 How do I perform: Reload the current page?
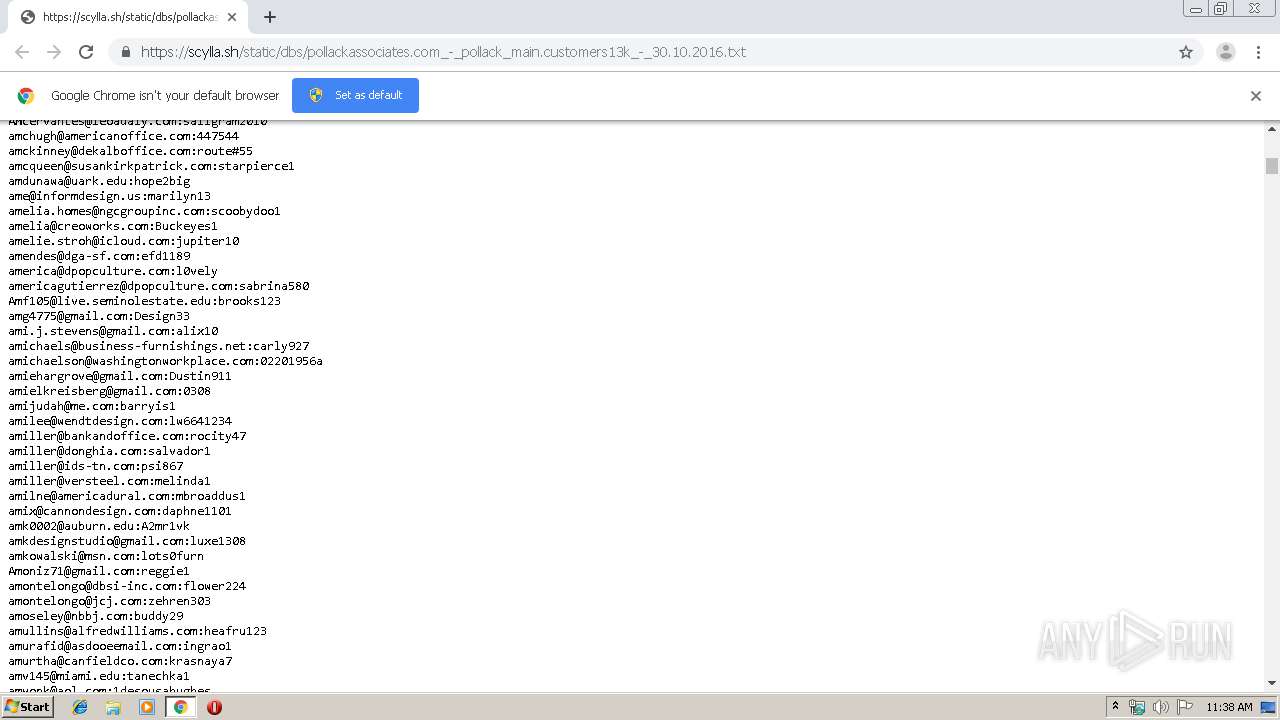click(x=86, y=52)
